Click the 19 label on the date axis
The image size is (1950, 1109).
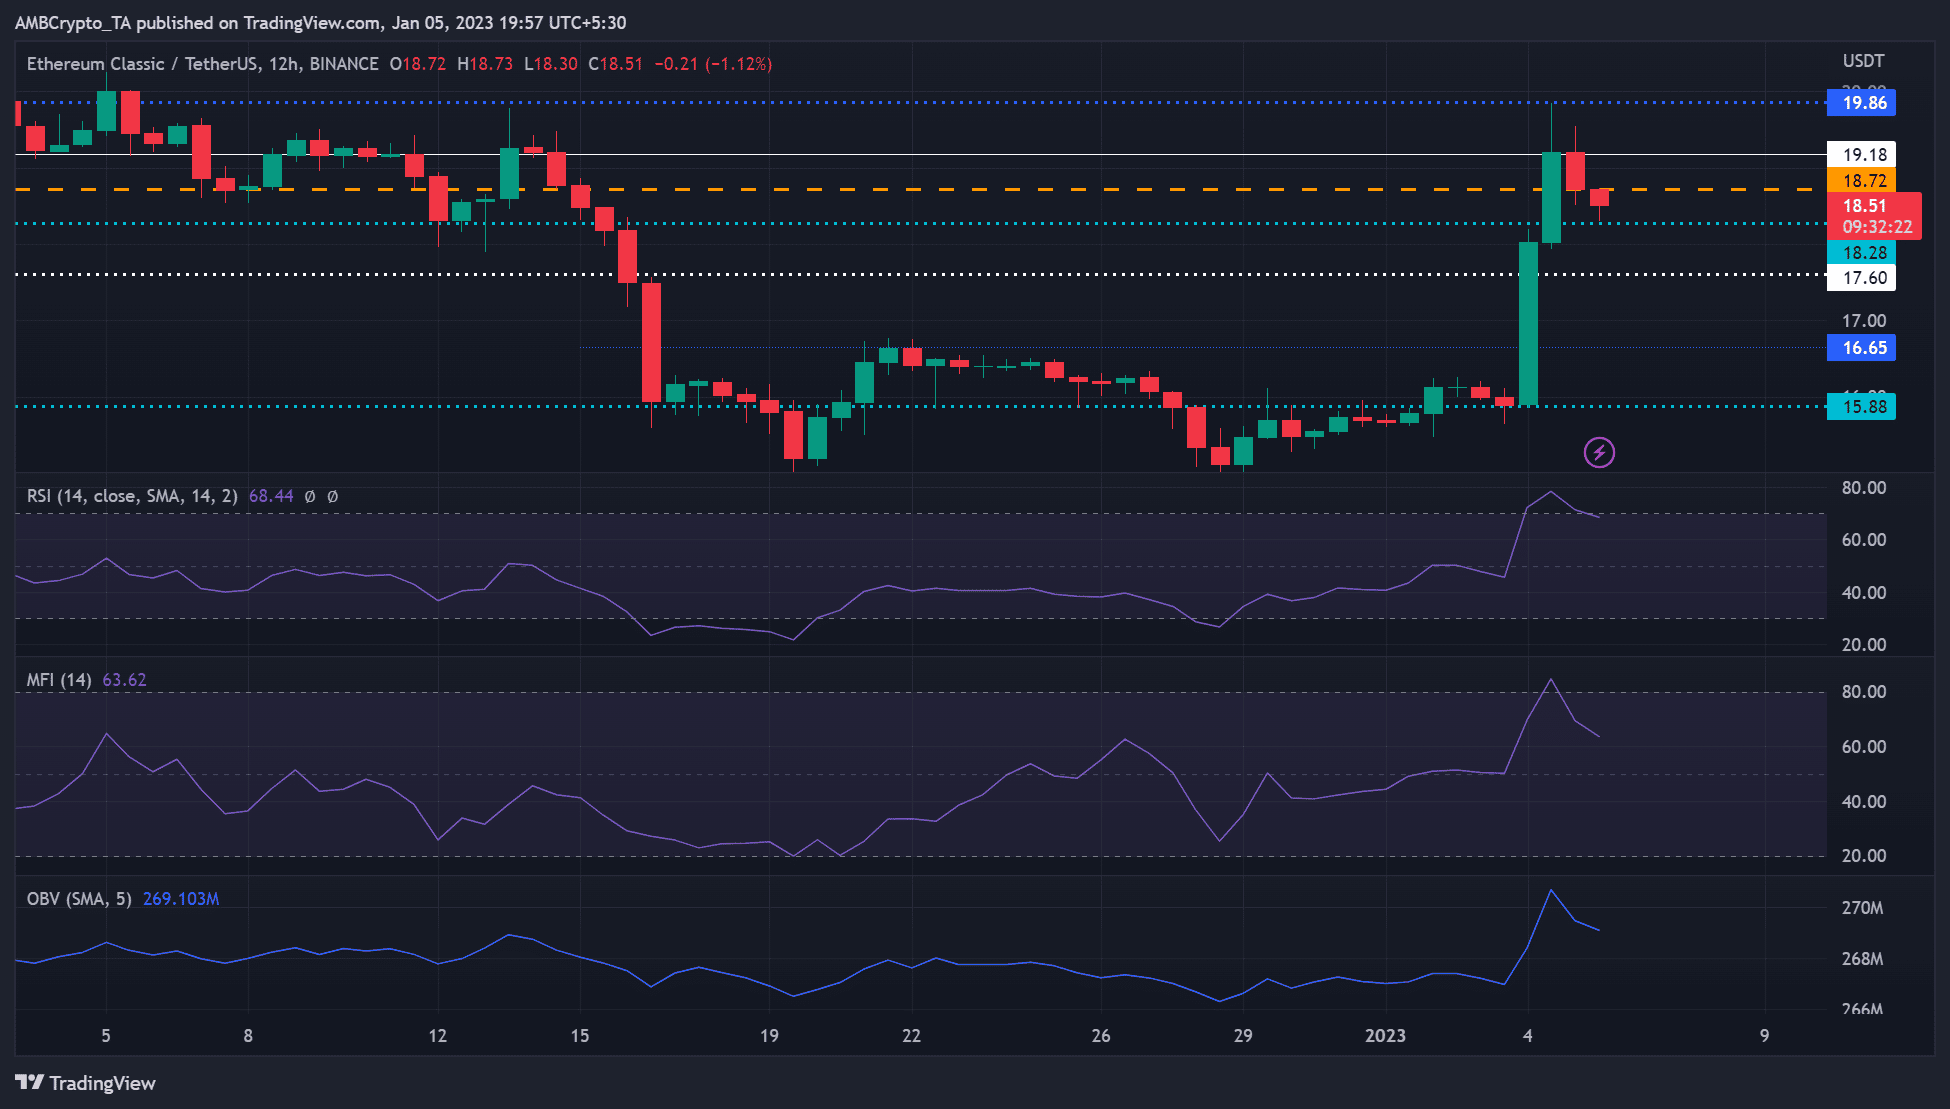coord(769,1036)
